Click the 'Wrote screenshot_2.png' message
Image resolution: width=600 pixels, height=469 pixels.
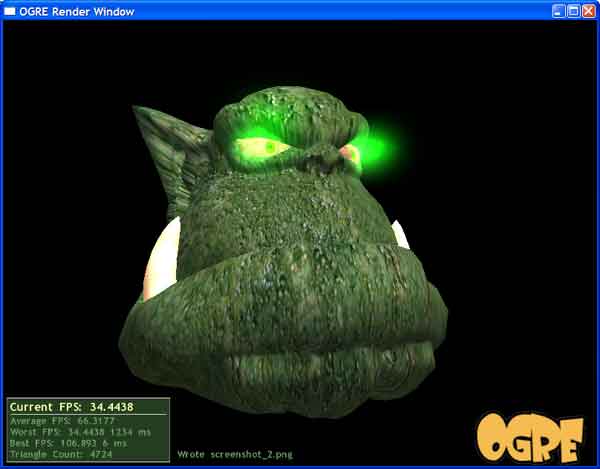235,454
